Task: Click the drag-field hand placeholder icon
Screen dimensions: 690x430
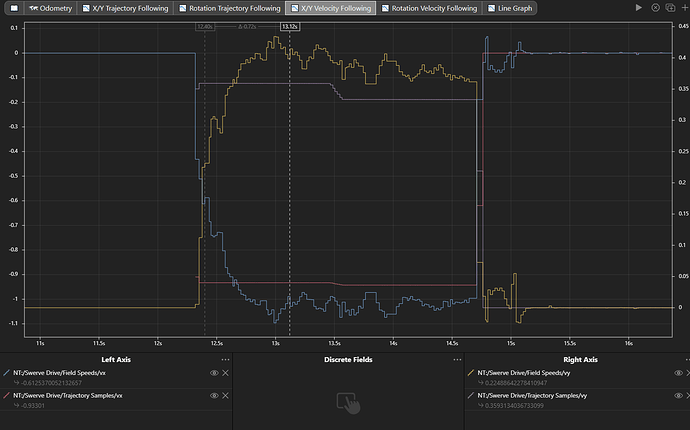Action: 348,403
